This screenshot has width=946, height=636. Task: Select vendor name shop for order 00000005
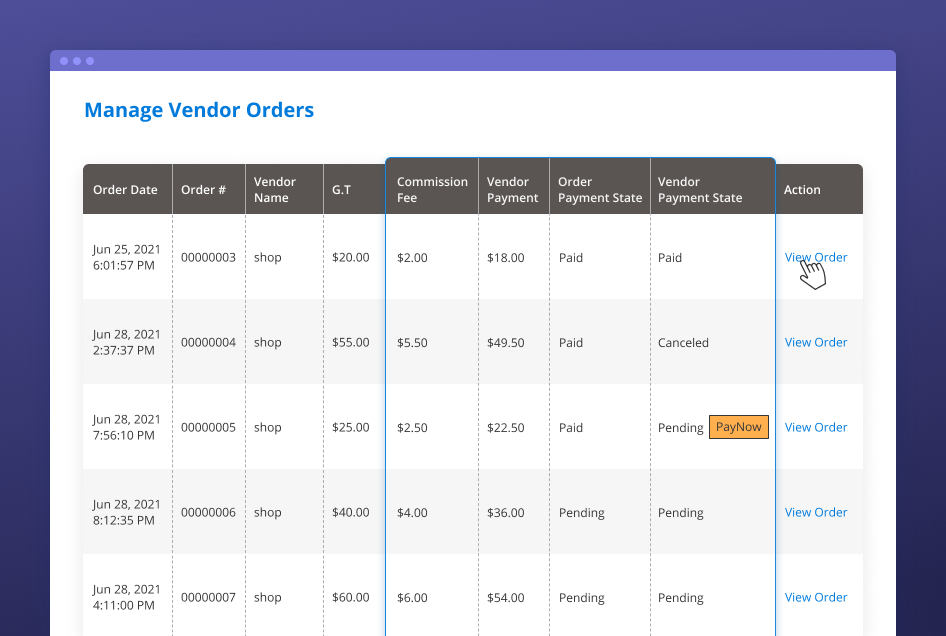click(x=267, y=428)
